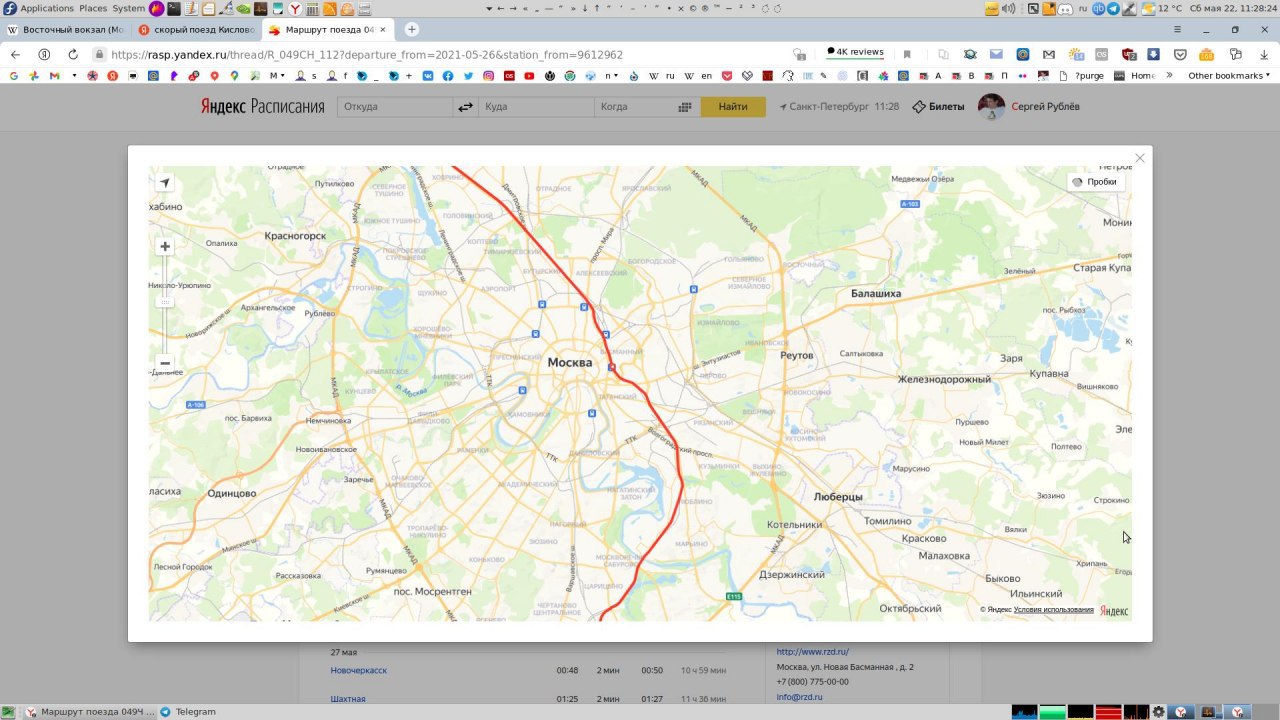The height and width of the screenshot is (720, 1280).
Task: Open the YouTube bookmark
Action: point(529,76)
